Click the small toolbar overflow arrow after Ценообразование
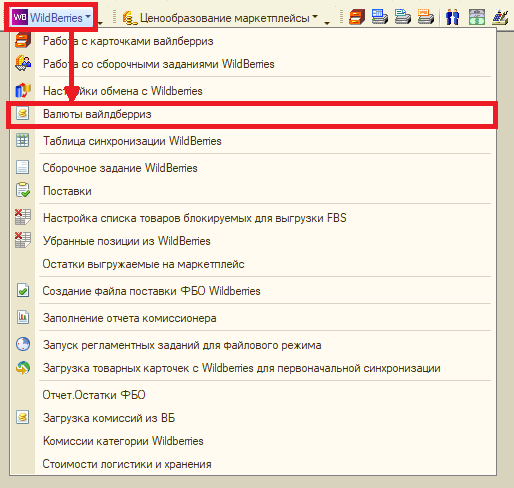The height and width of the screenshot is (488, 514). (327, 23)
